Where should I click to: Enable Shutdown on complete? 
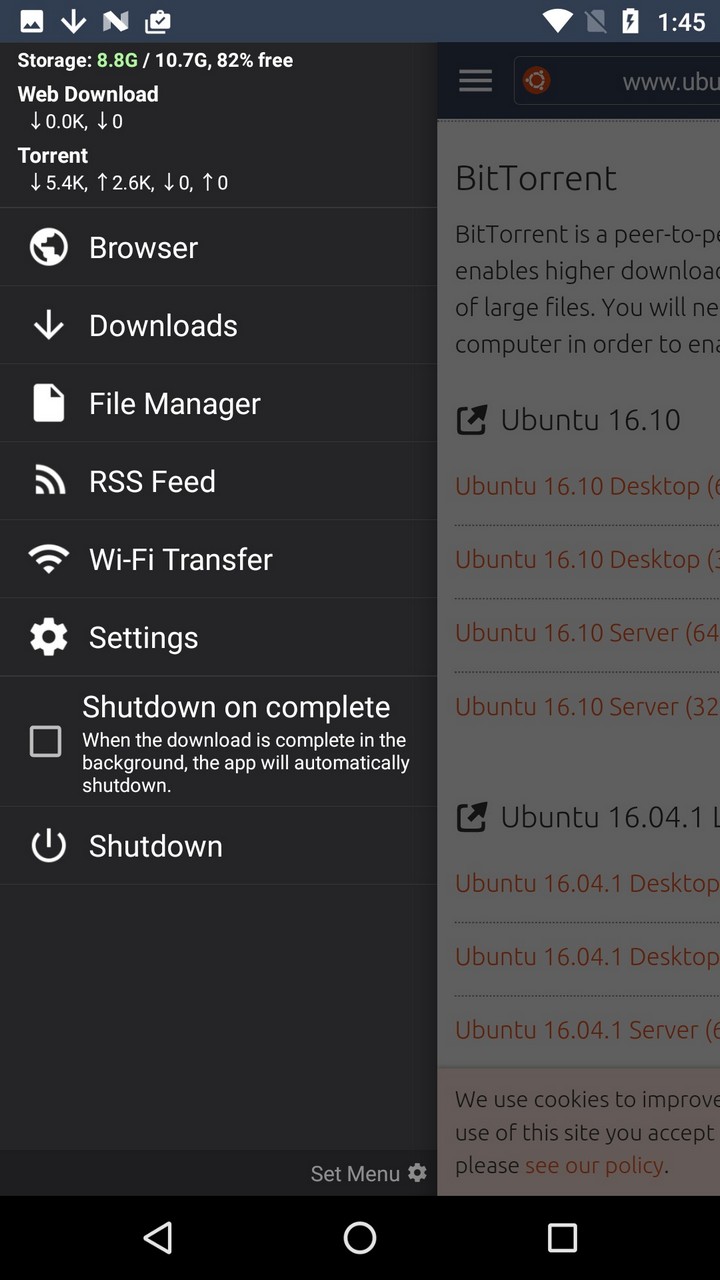point(45,741)
